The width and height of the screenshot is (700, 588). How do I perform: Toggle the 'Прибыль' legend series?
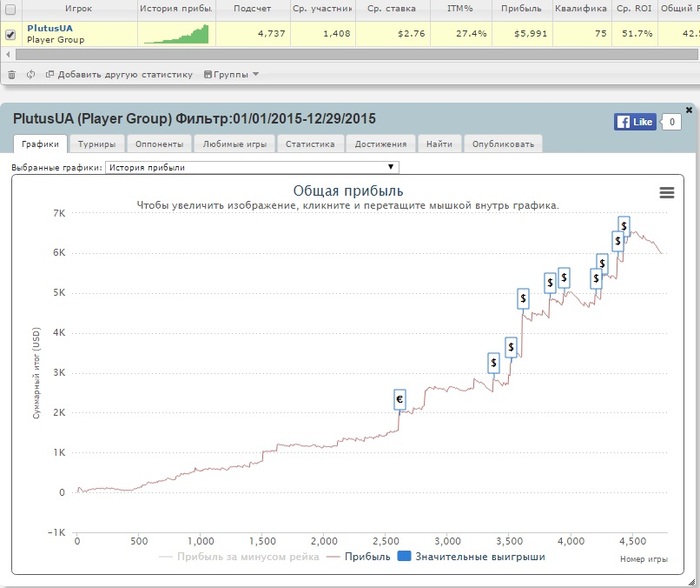coord(359,557)
